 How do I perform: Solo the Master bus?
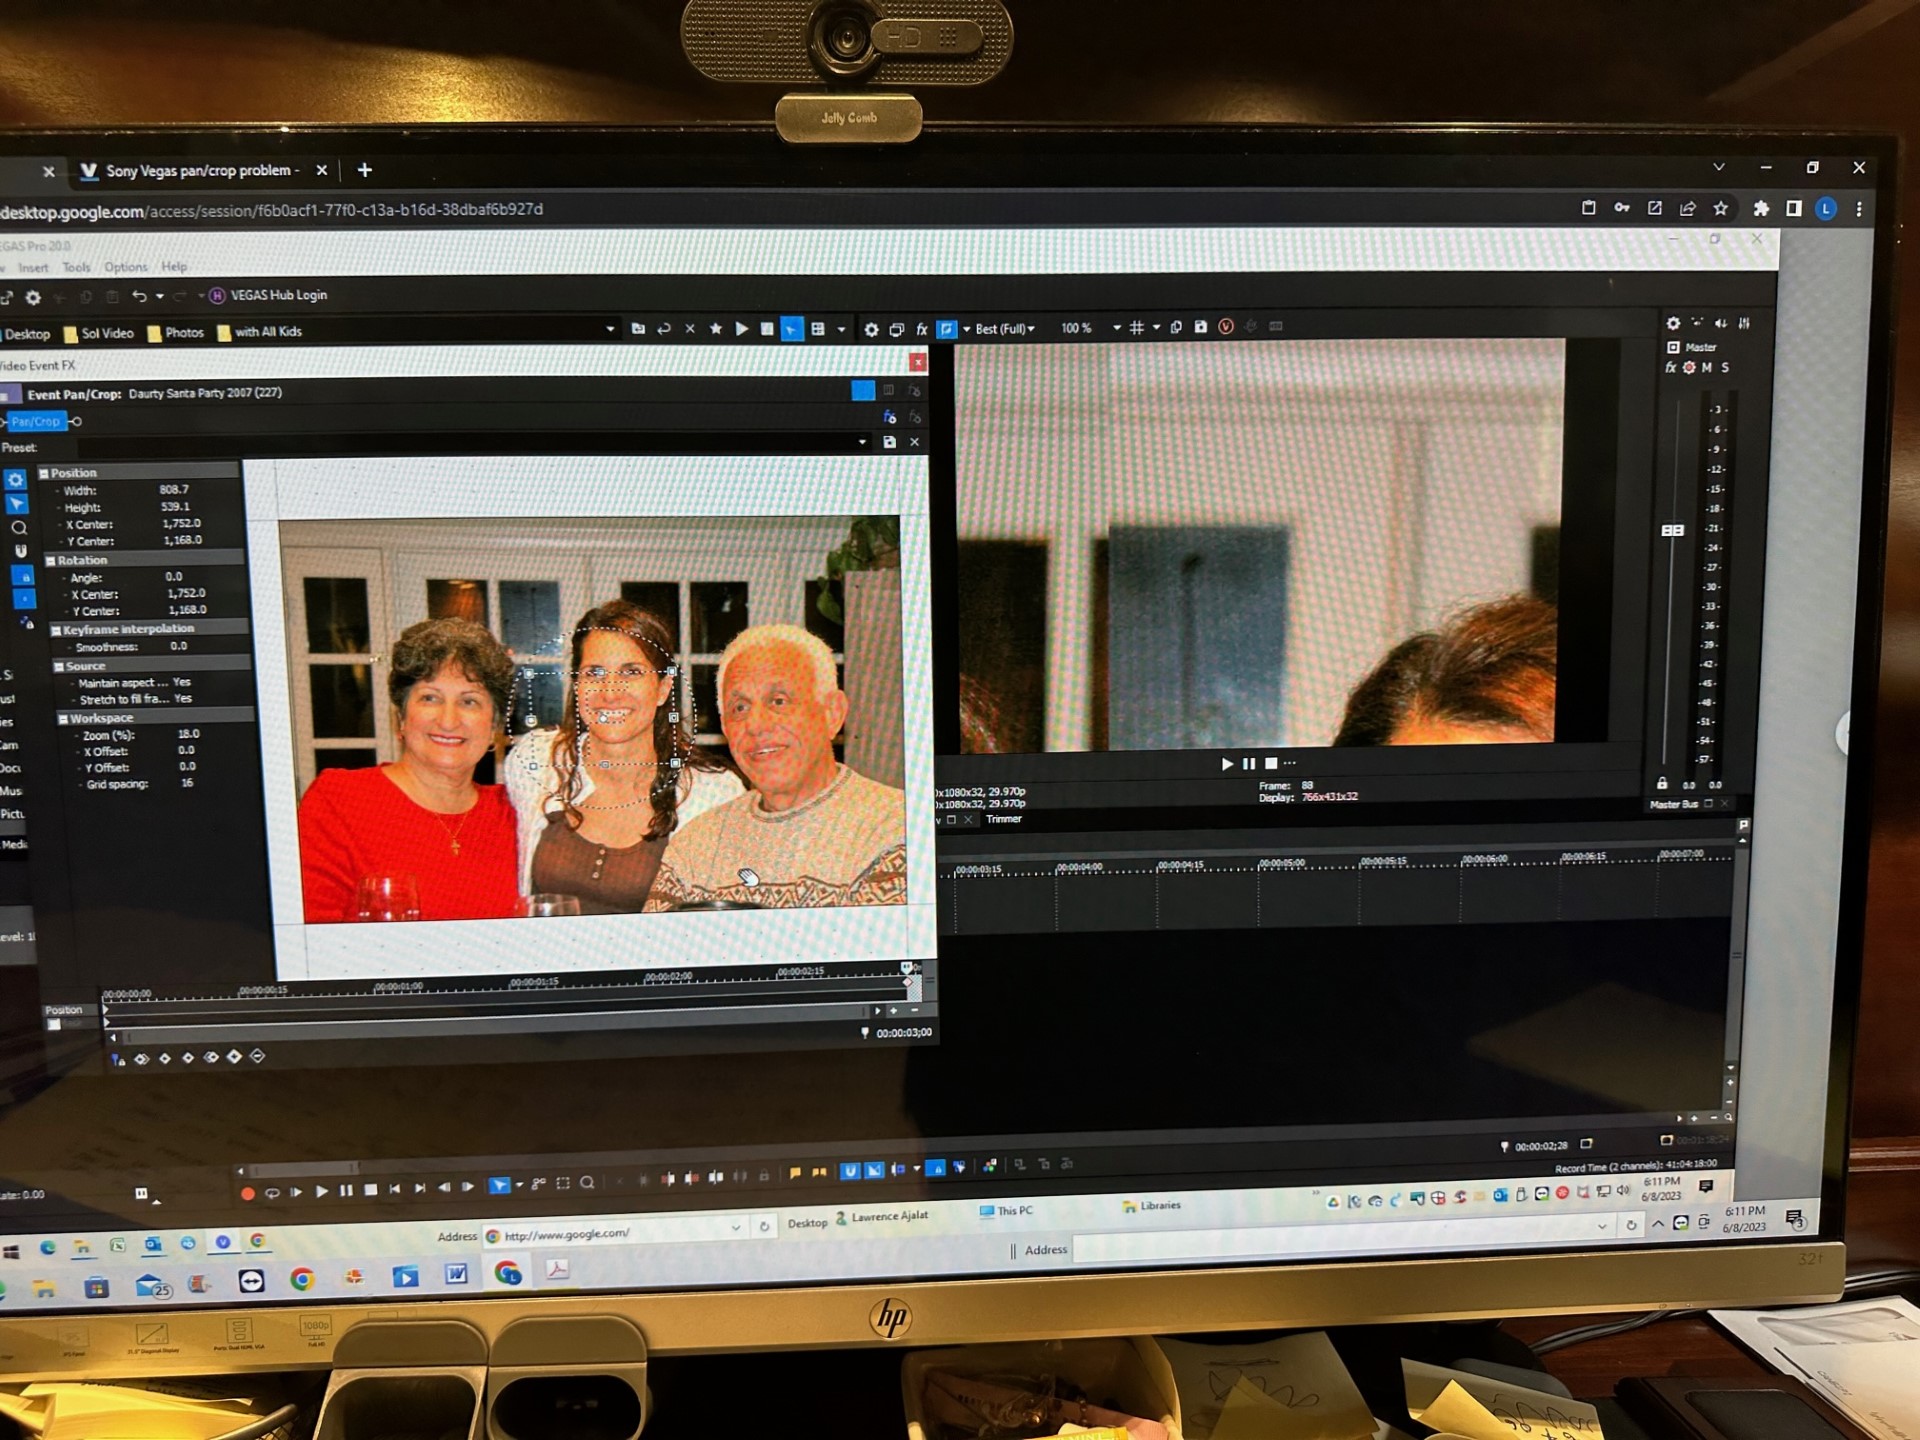(1725, 368)
